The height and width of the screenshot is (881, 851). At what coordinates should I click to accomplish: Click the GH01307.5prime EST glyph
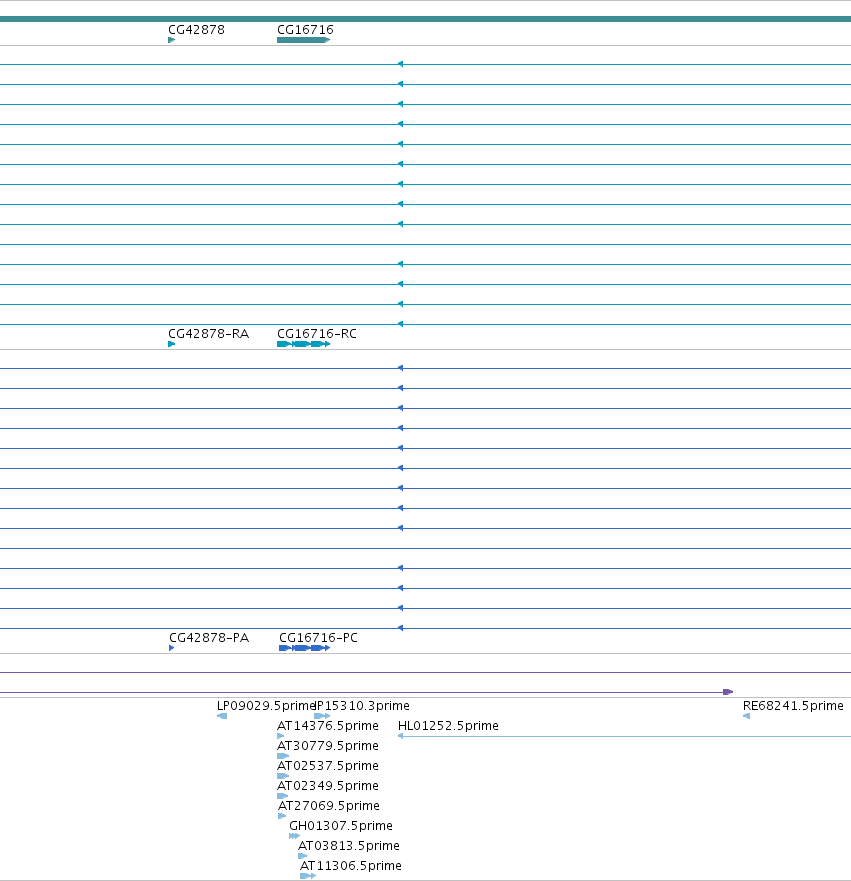pos(294,836)
